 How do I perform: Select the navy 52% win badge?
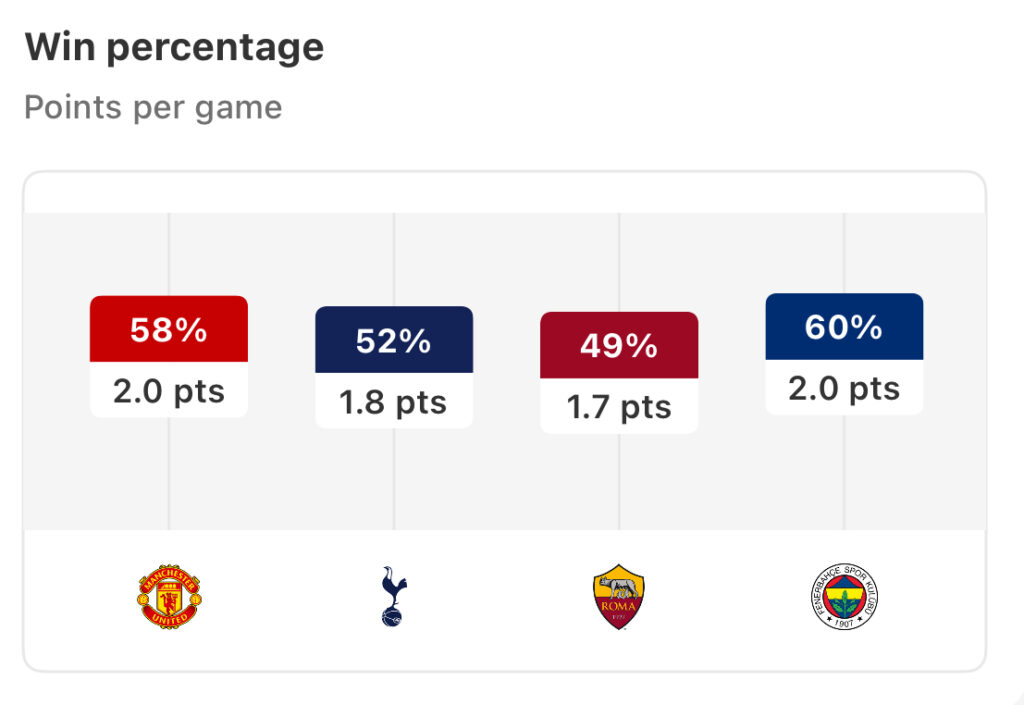coord(394,340)
